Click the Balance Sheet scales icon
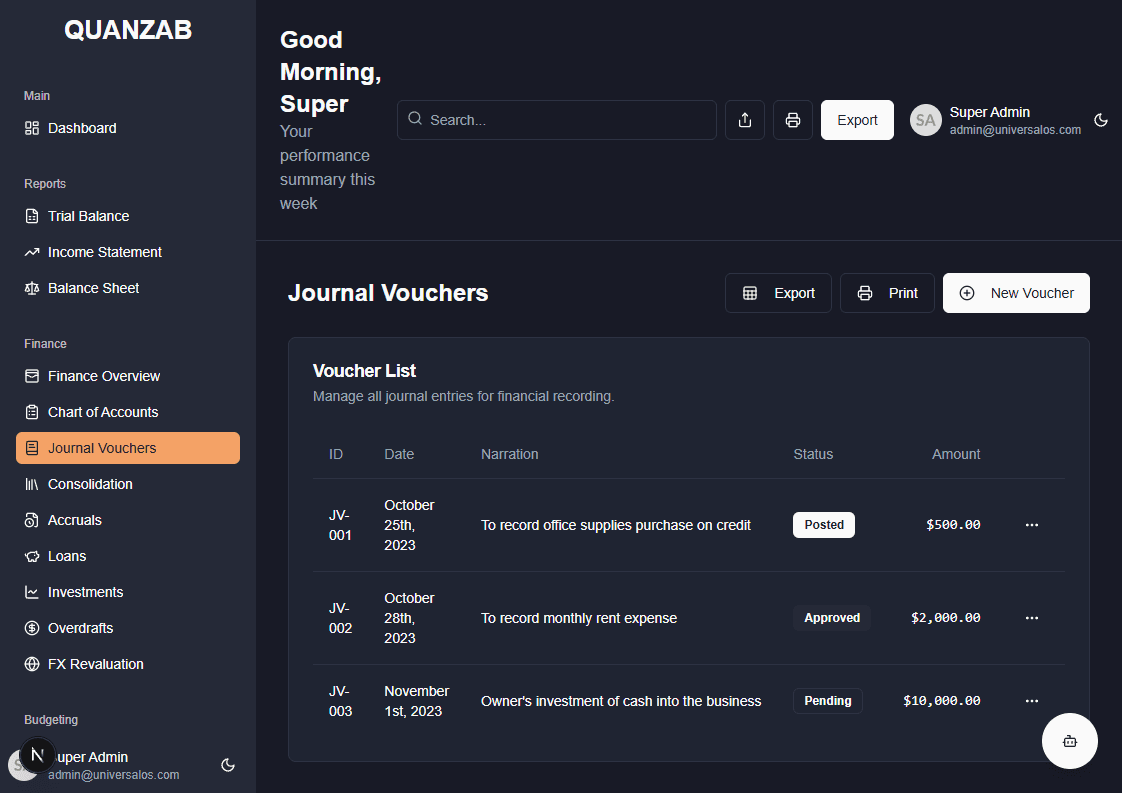The image size is (1122, 793). click(x=31, y=288)
